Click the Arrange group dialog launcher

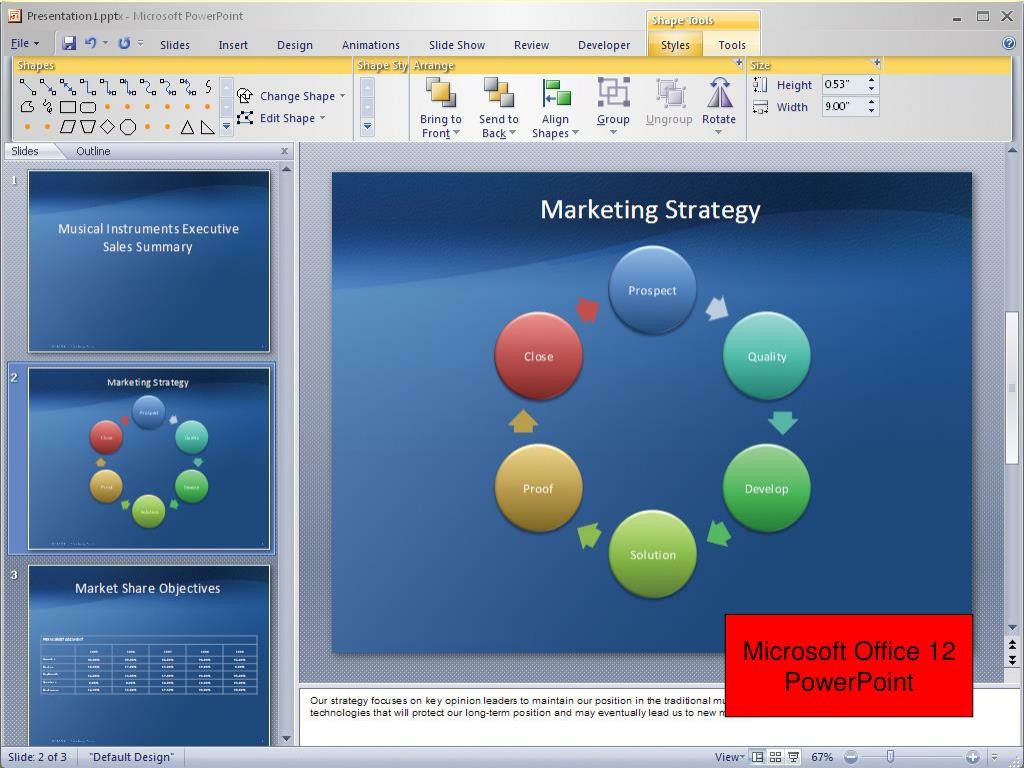[739, 63]
